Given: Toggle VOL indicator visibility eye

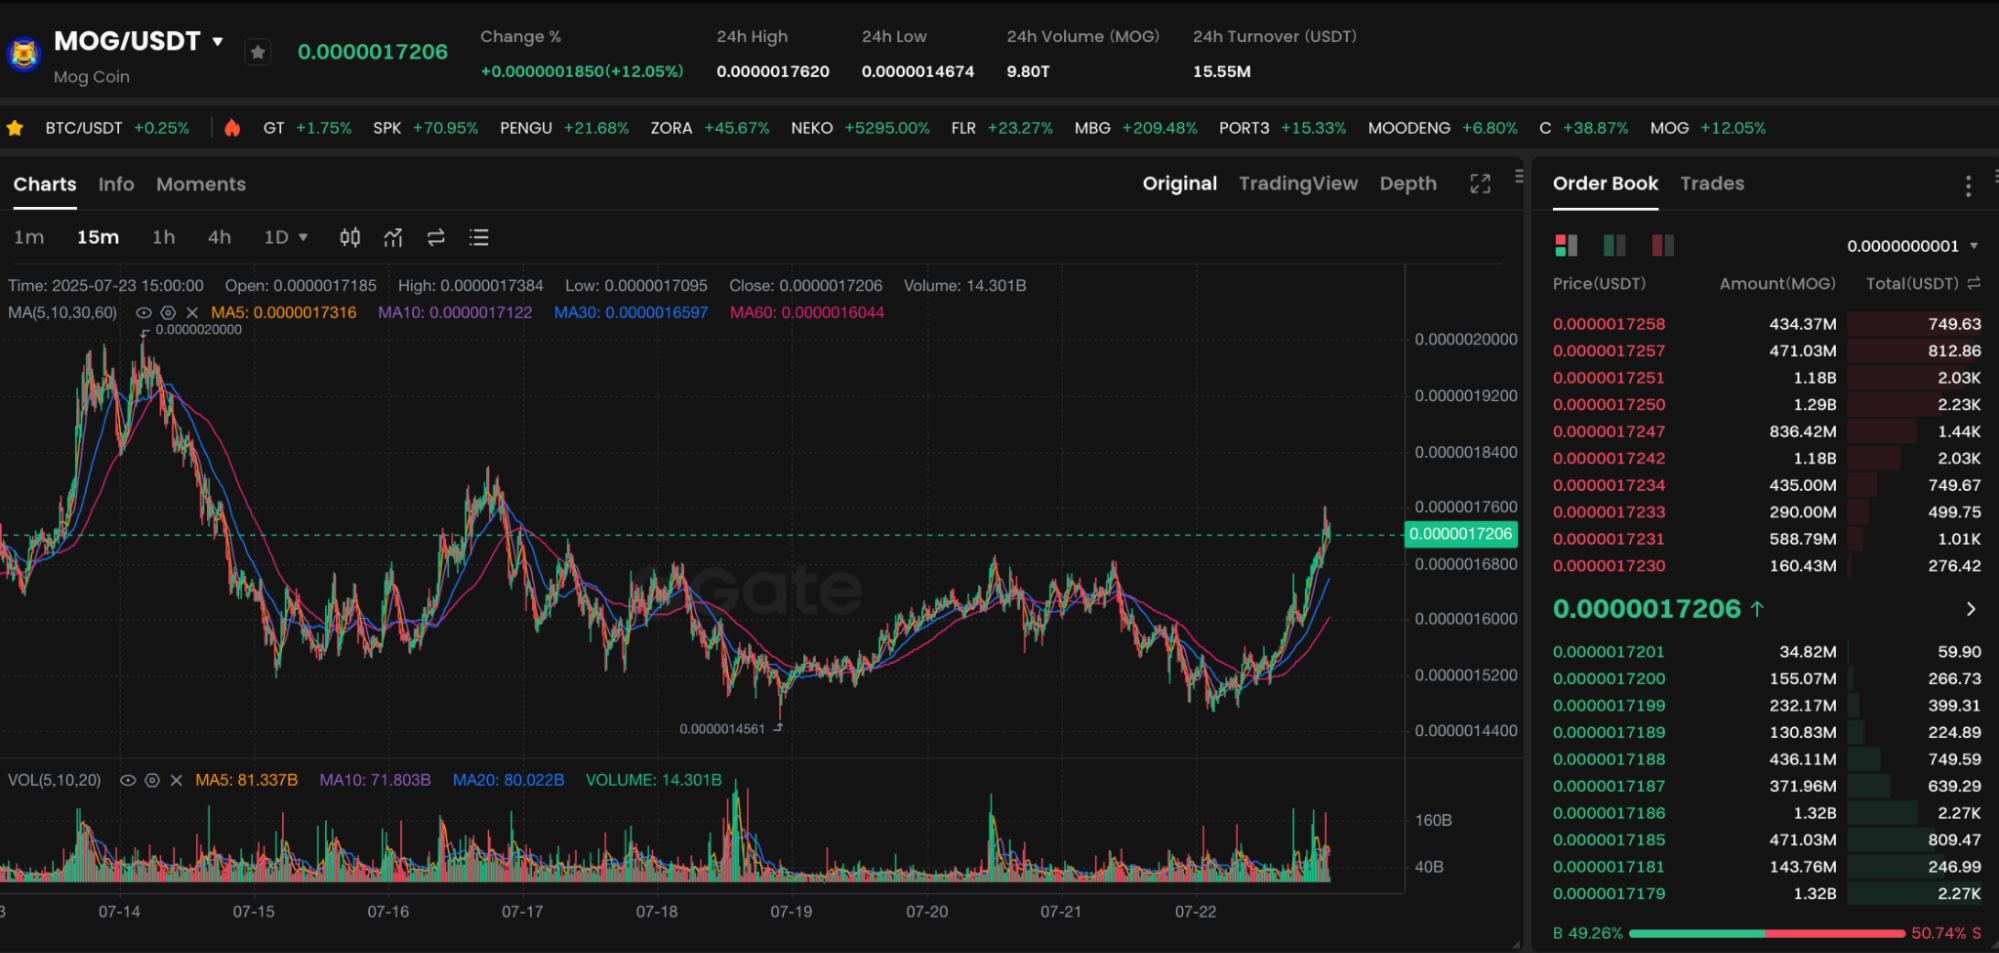Looking at the screenshot, I should coord(128,780).
